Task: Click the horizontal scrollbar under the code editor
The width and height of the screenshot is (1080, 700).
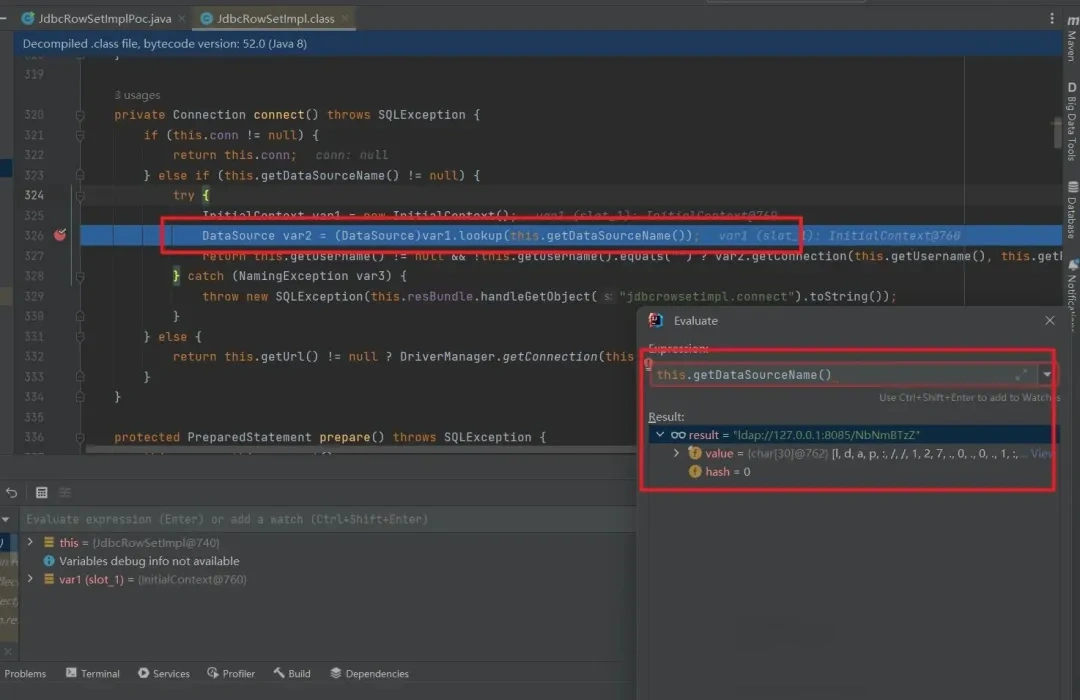Action: (360, 449)
